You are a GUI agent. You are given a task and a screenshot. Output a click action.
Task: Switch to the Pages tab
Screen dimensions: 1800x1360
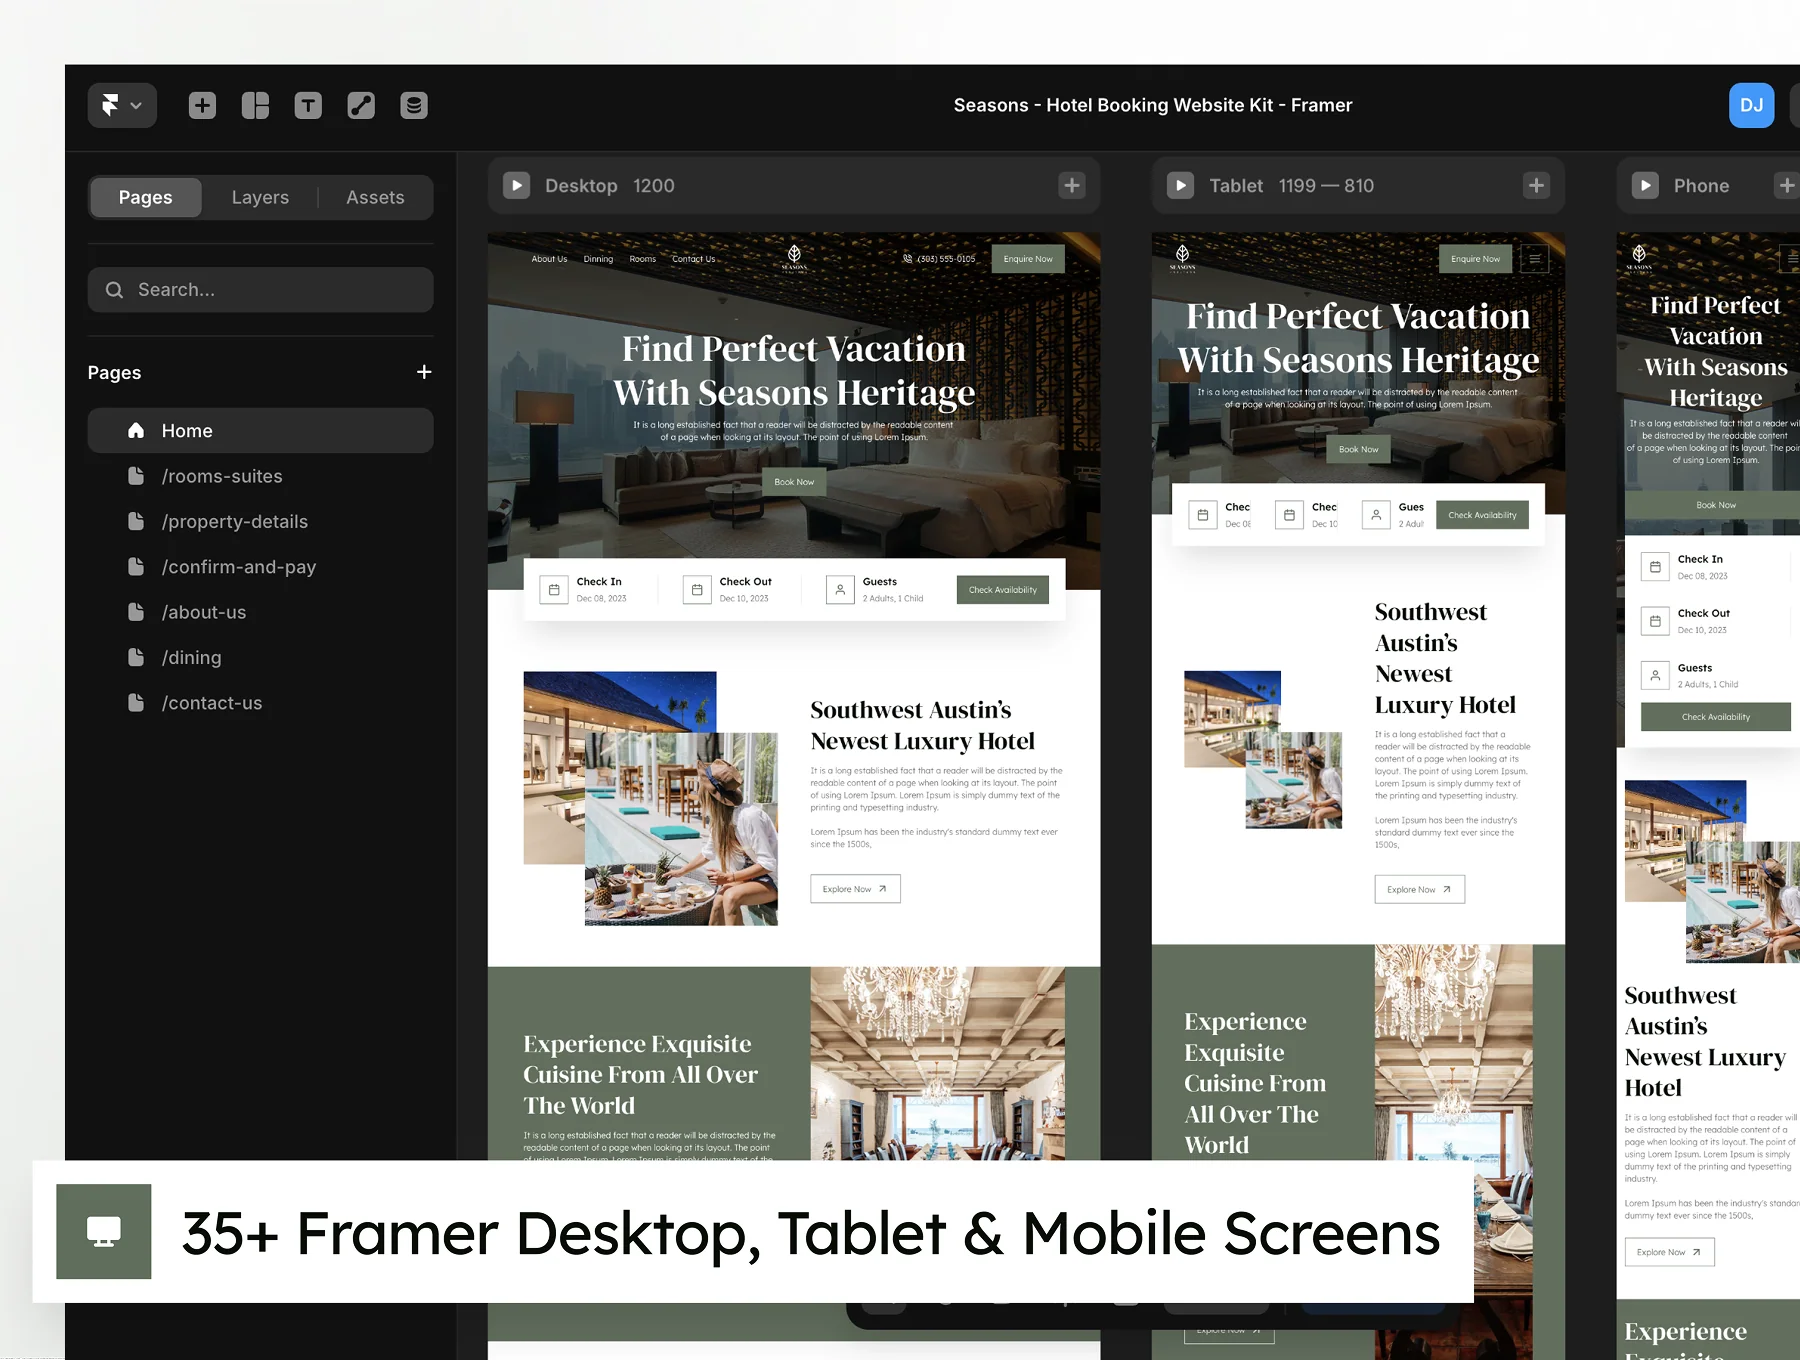click(x=145, y=197)
